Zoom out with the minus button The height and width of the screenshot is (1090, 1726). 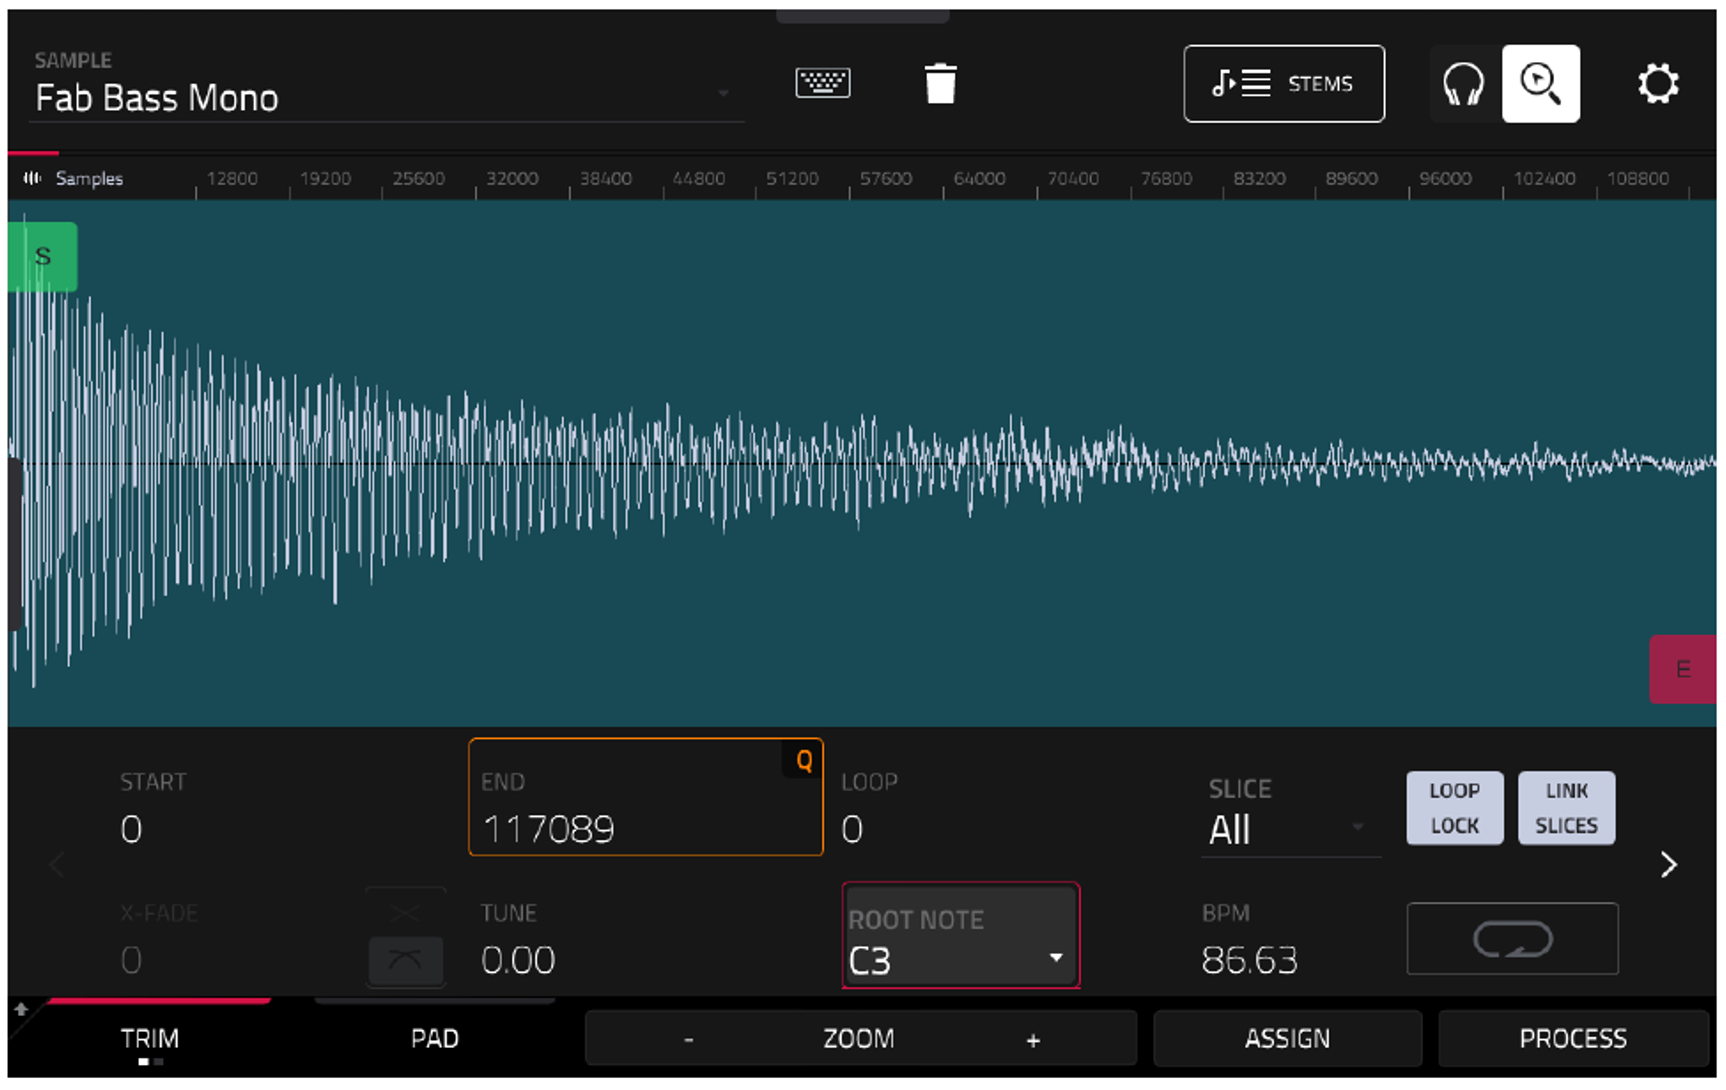click(688, 1040)
